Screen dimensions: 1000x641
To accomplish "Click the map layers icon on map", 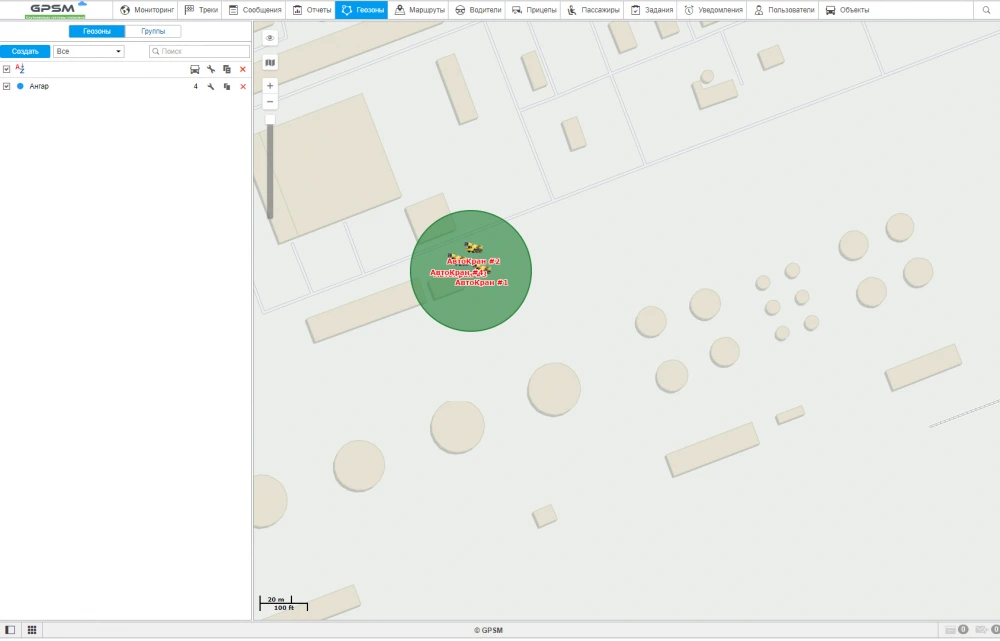I will (270, 62).
